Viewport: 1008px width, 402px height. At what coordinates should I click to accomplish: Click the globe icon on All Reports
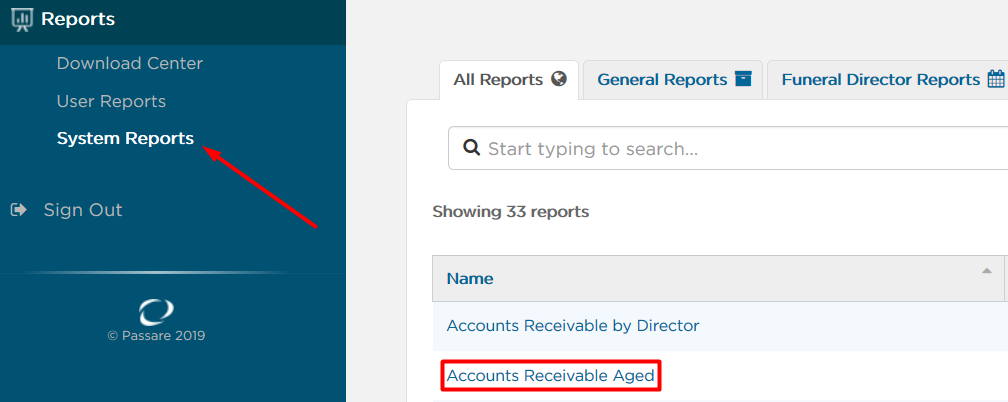pos(559,79)
